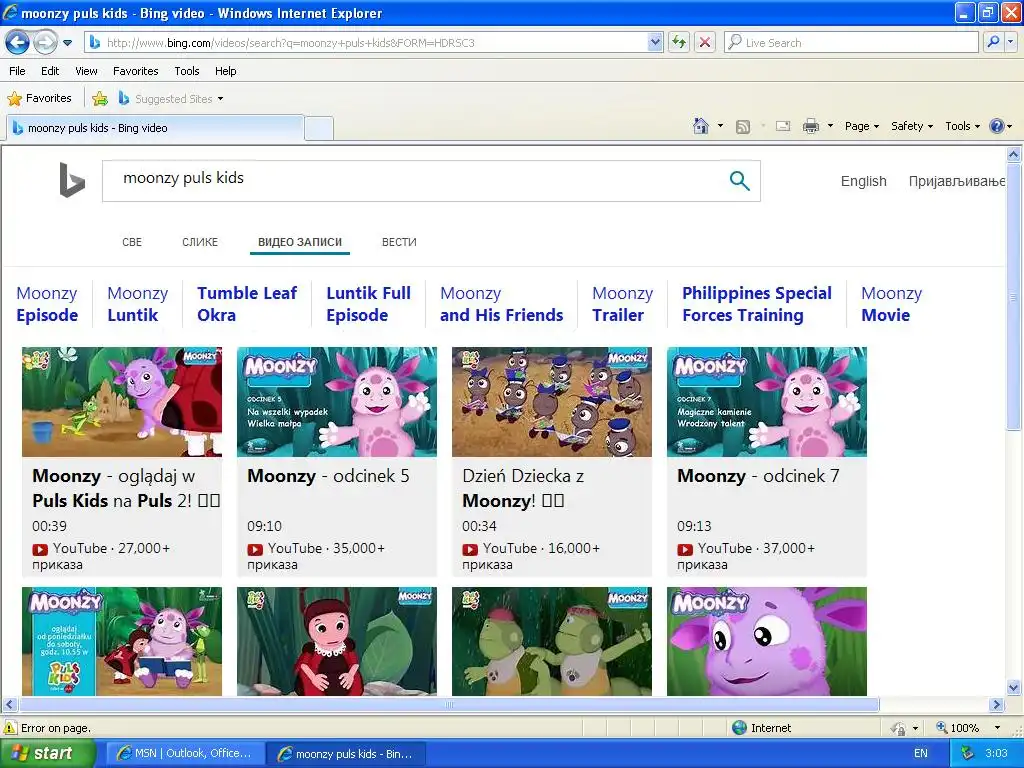1024x768 pixels.
Task: Open the 'Moonzy Trailer' related search
Action: tap(622, 304)
